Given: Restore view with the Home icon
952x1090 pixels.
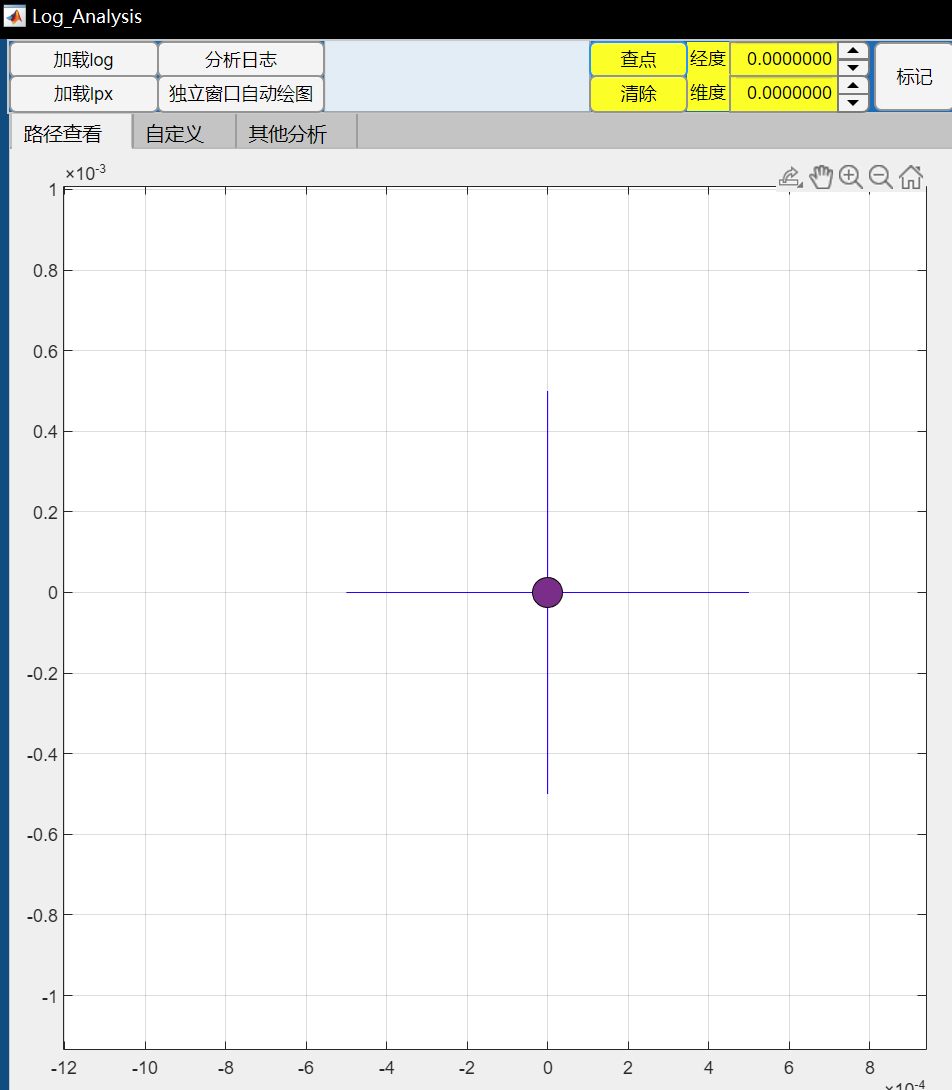Looking at the screenshot, I should tap(911, 178).
